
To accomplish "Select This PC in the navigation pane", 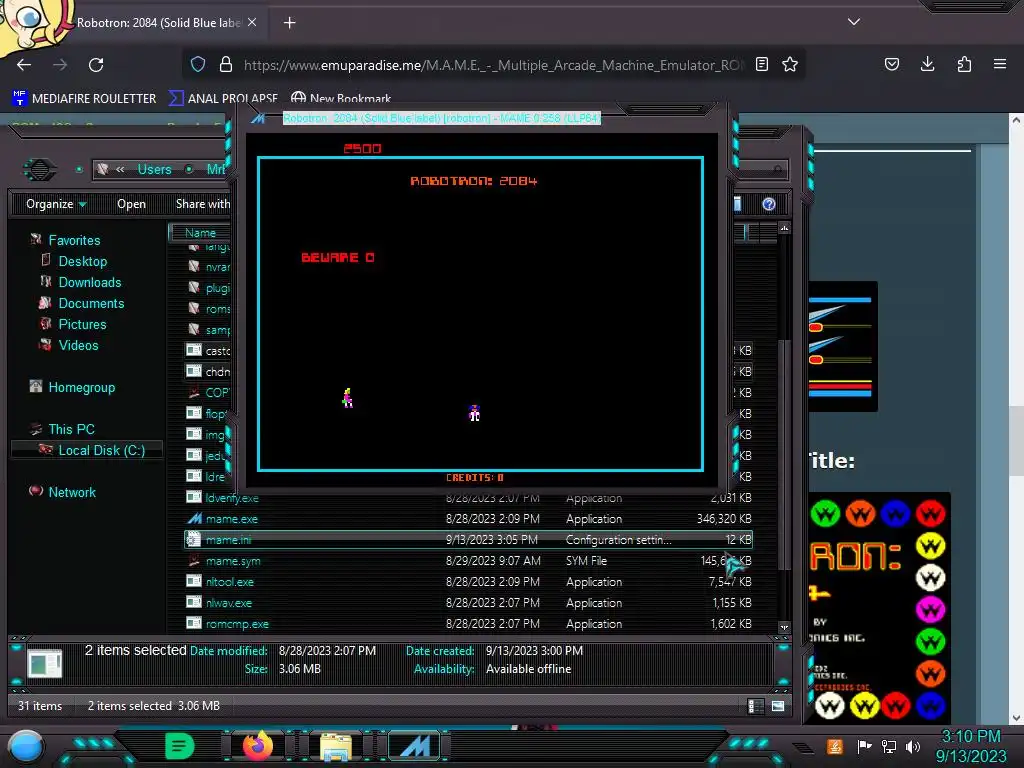I will pyautogui.click(x=71, y=429).
